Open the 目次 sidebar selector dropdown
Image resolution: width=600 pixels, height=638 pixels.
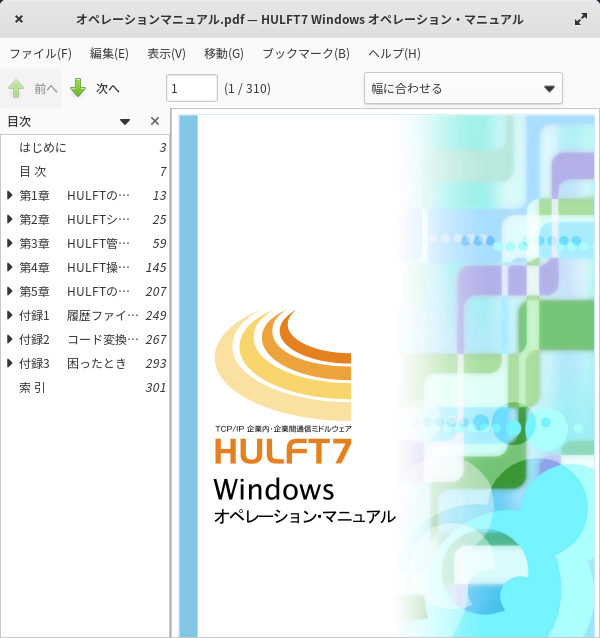125,122
